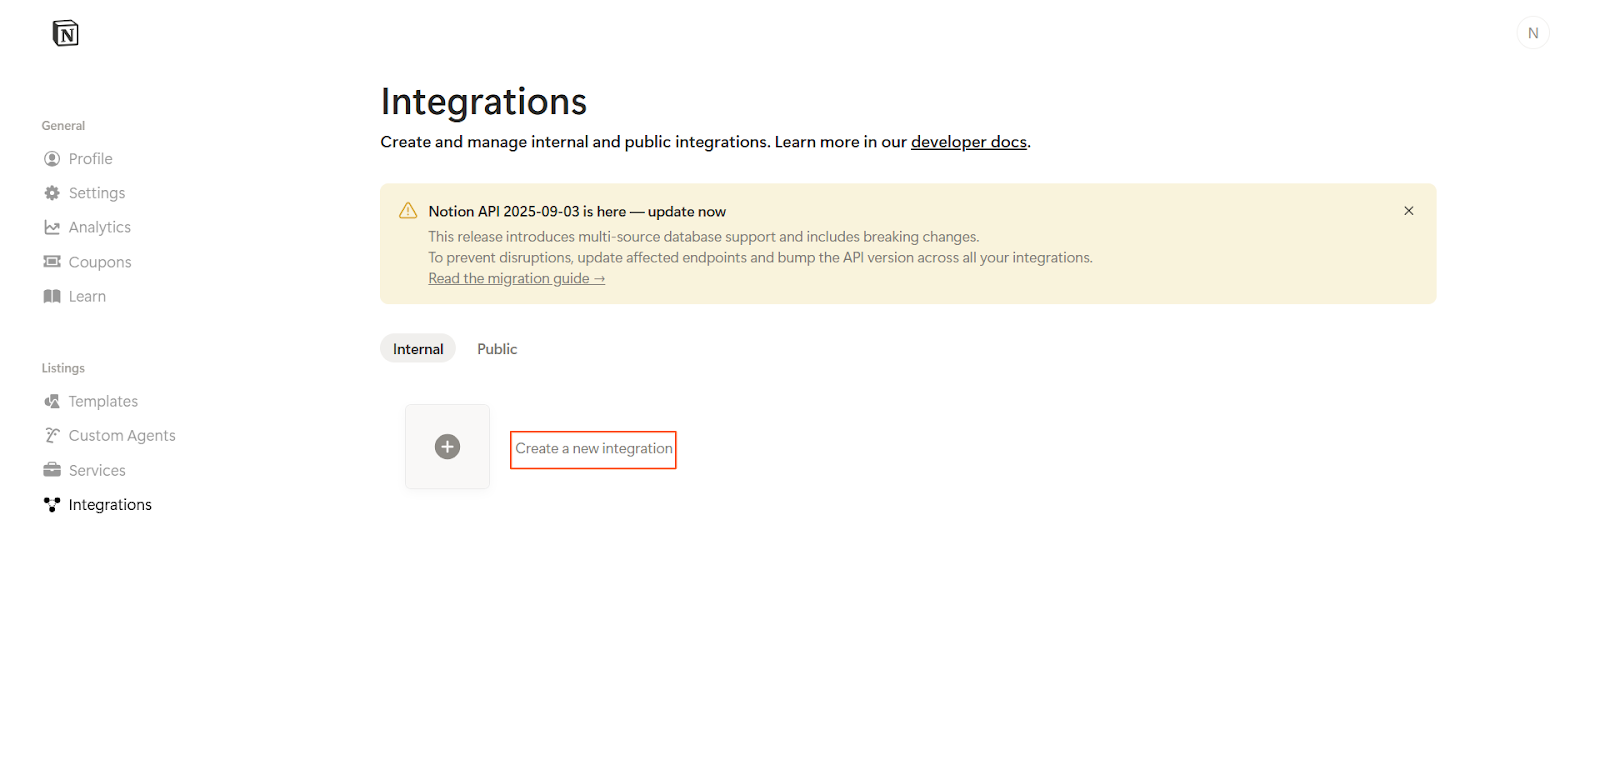Click the Settings gear icon
The image size is (1600, 760).
click(x=52, y=193)
